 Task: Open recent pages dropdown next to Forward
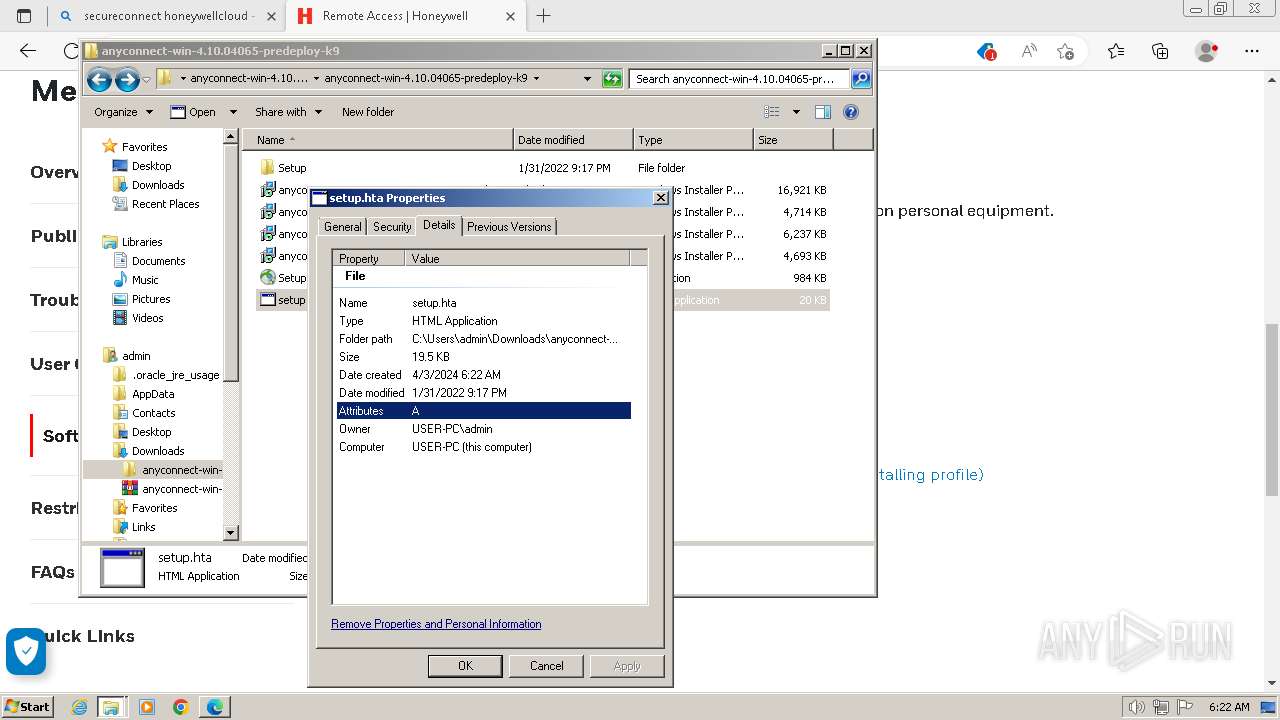point(147,79)
